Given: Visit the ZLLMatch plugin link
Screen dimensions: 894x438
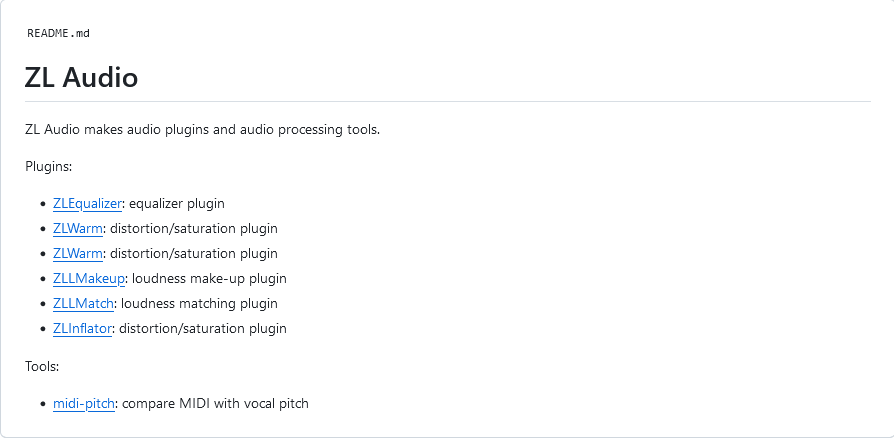Looking at the screenshot, I should (x=83, y=304).
